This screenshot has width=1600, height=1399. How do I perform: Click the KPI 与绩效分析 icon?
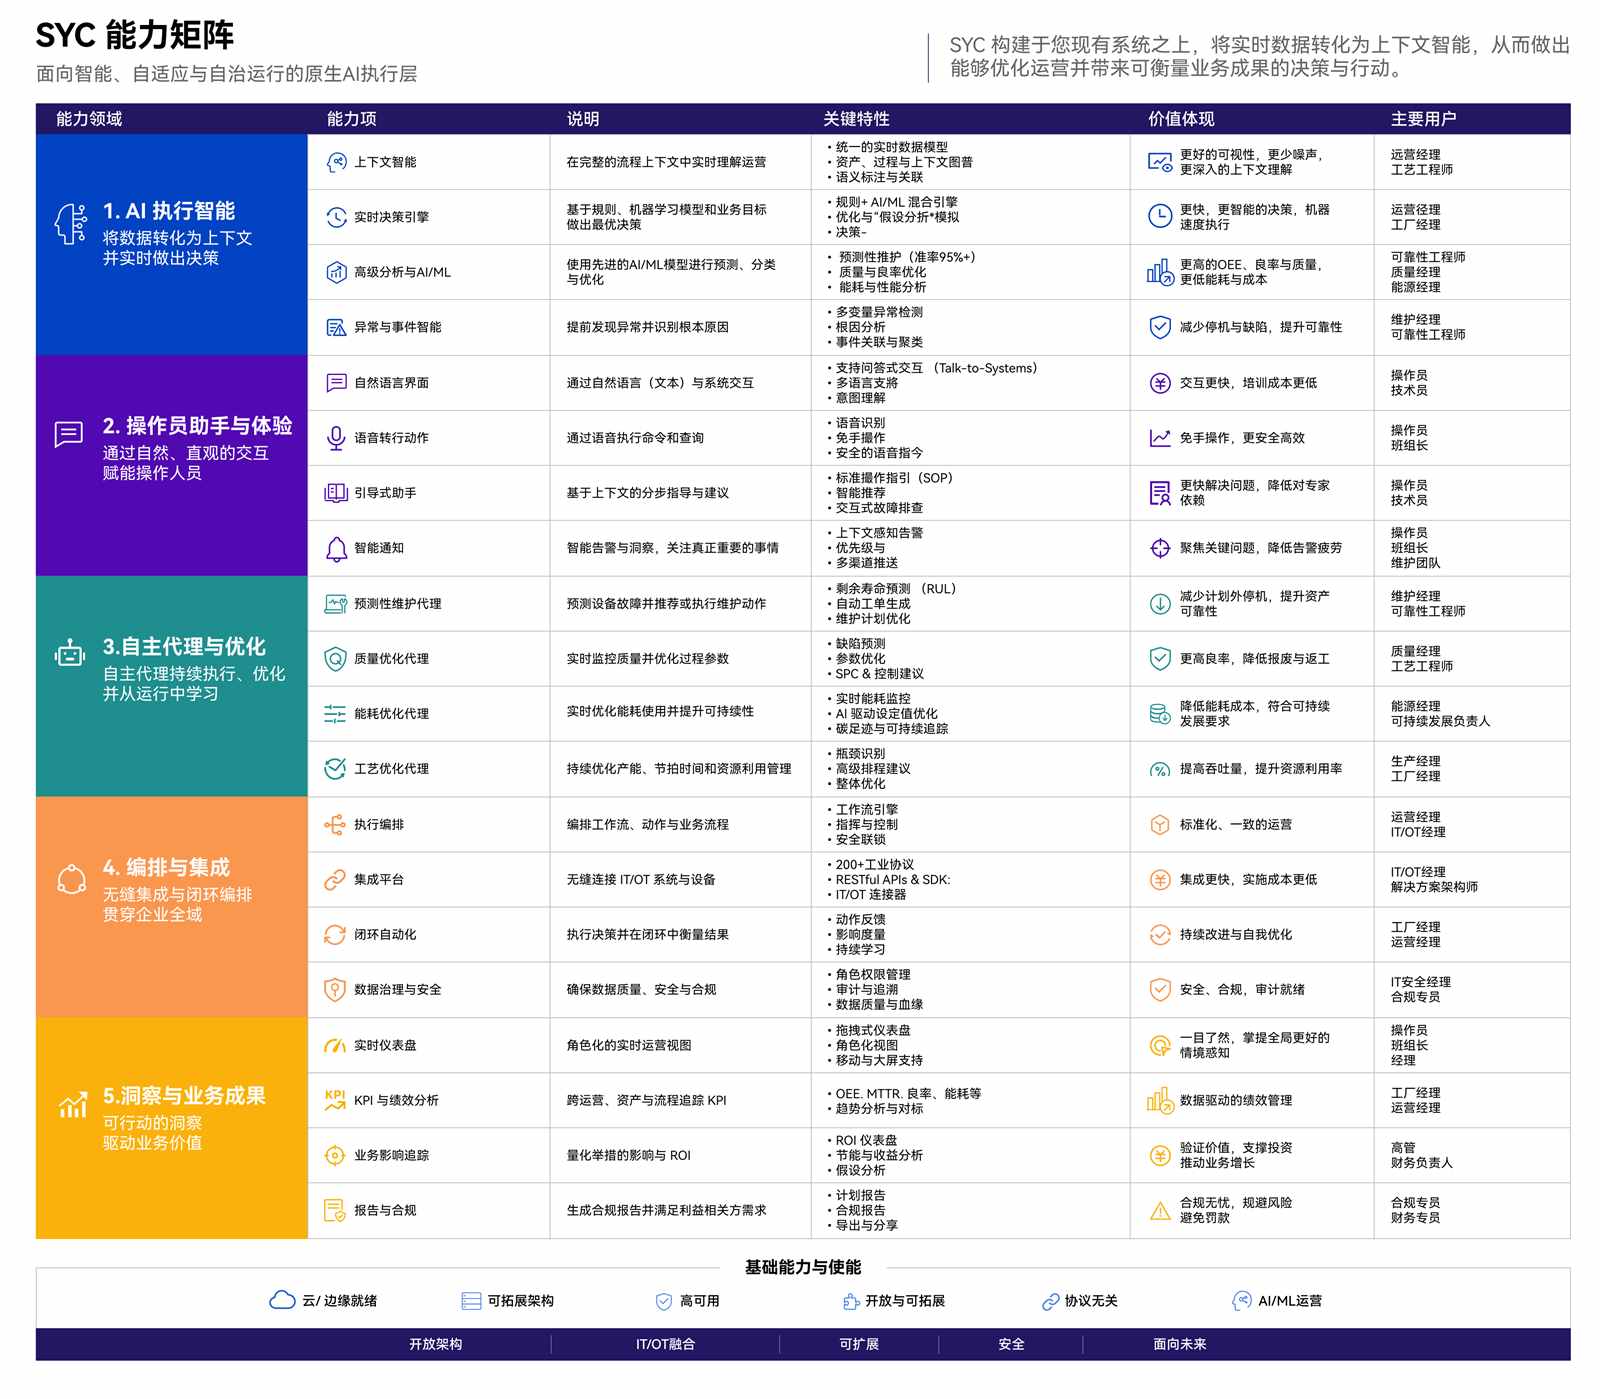[x=335, y=1100]
